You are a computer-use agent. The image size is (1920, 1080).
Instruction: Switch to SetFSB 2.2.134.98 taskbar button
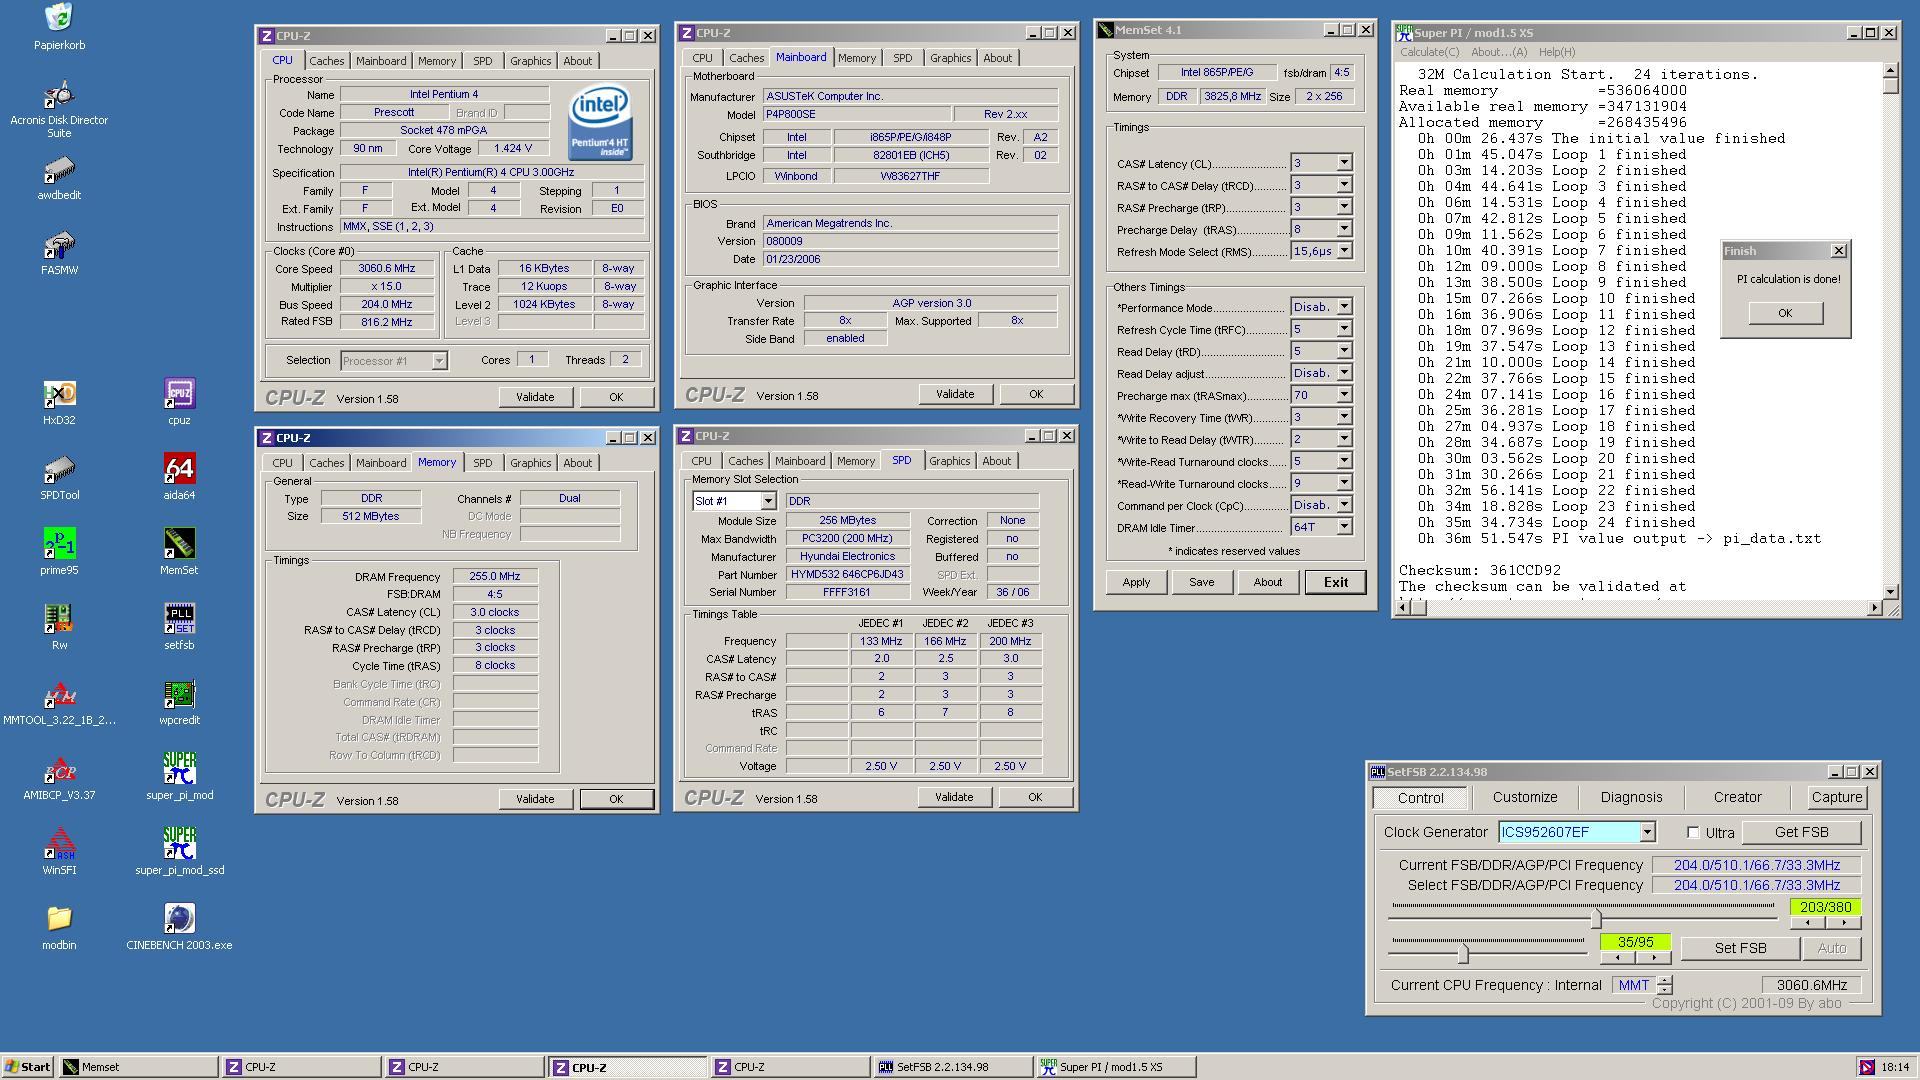952,1067
